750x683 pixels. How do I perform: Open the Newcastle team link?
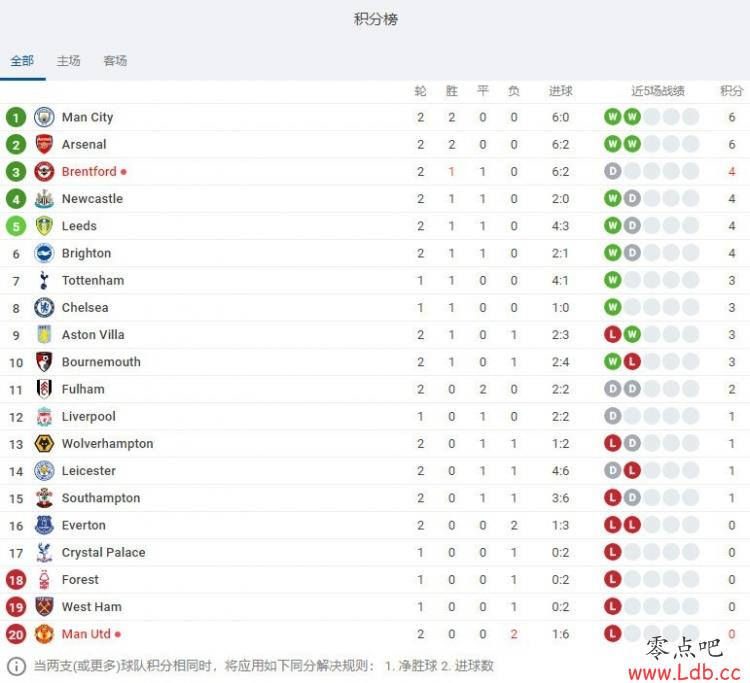(x=92, y=199)
